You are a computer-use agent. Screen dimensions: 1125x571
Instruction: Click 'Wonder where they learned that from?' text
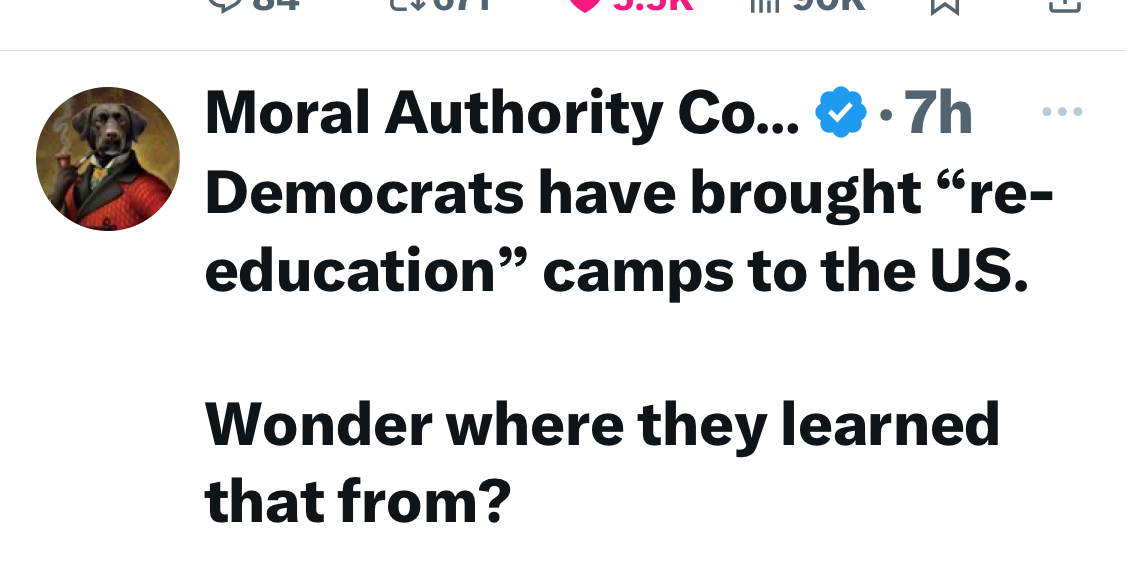602,462
